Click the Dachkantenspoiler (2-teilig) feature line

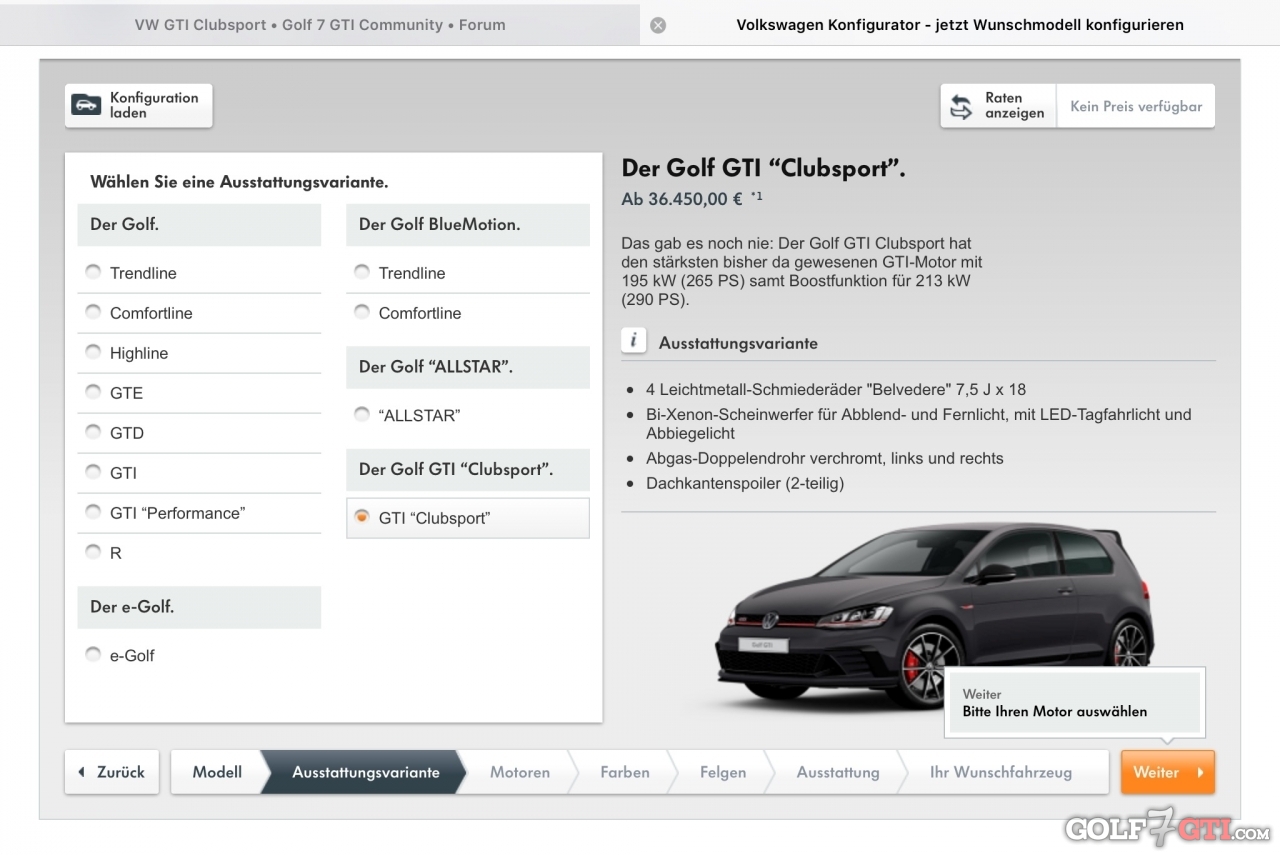(745, 484)
